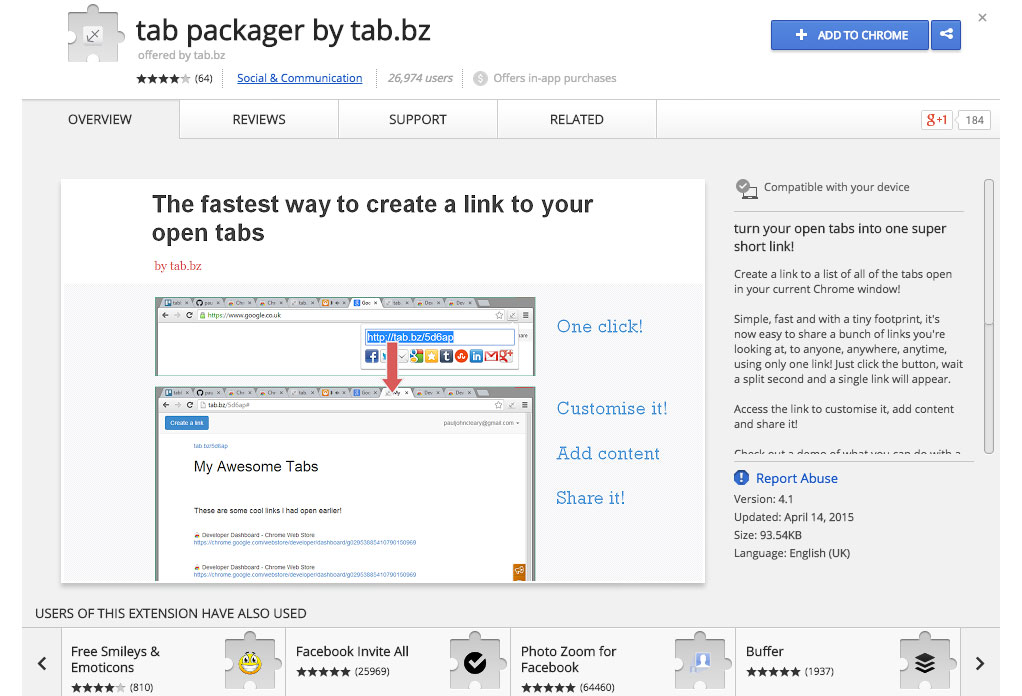Image resolution: width=1022 pixels, height=696 pixels.
Task: Click the in-app purchases dollar coin icon
Action: (x=480, y=78)
